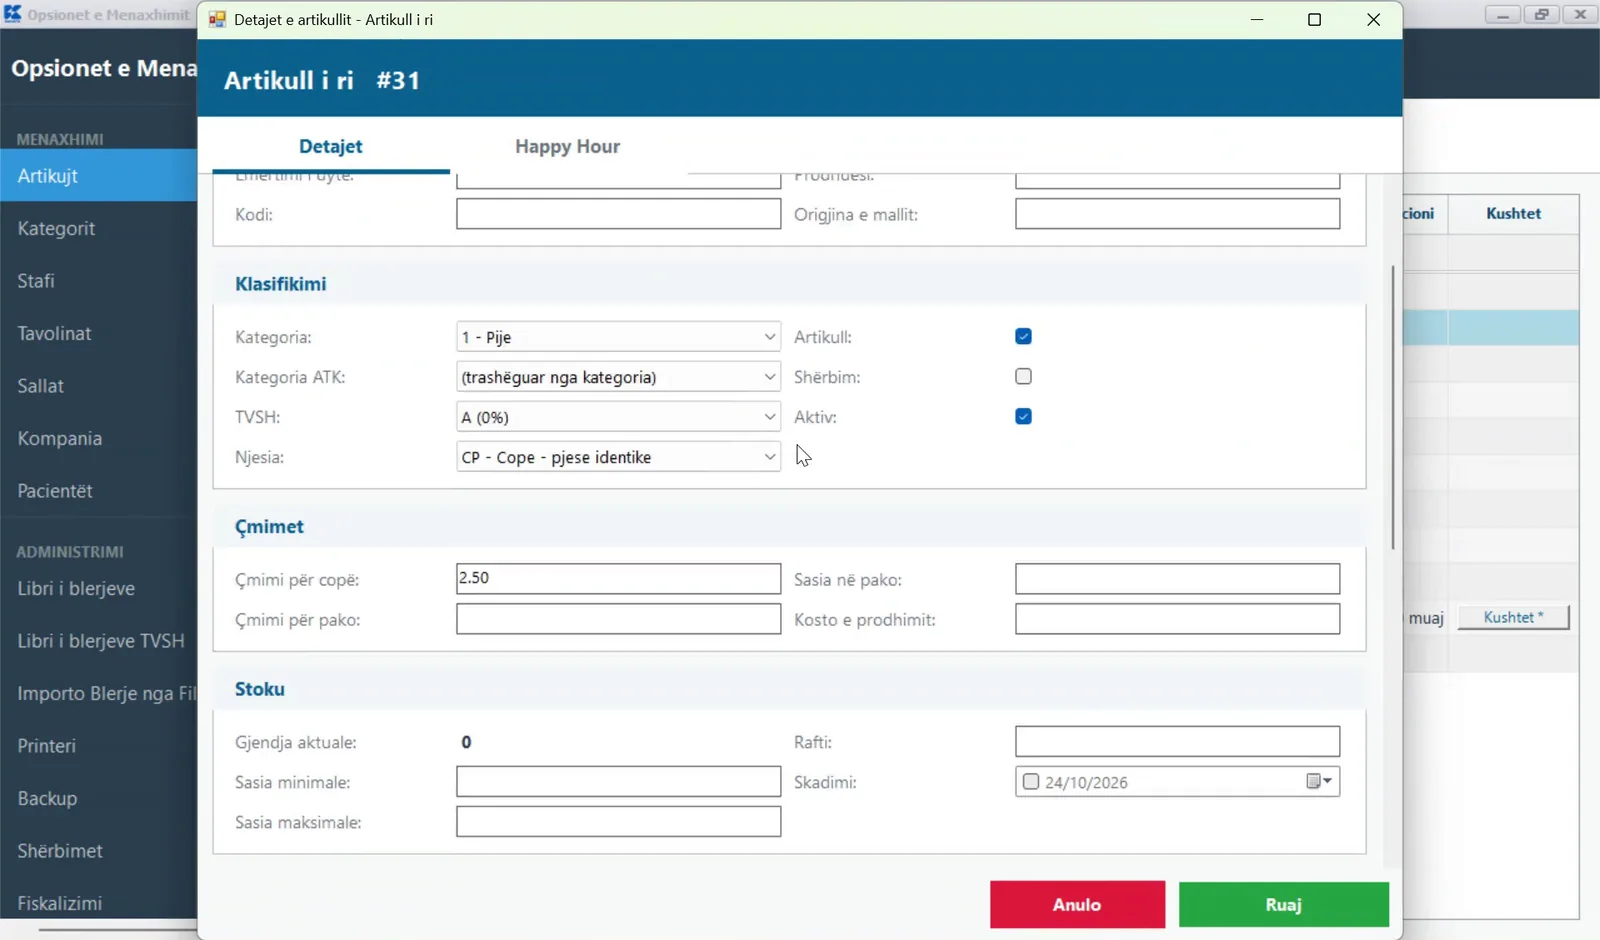Click the dialog vertical scrollbar
Image resolution: width=1600 pixels, height=940 pixels.
[1392, 407]
